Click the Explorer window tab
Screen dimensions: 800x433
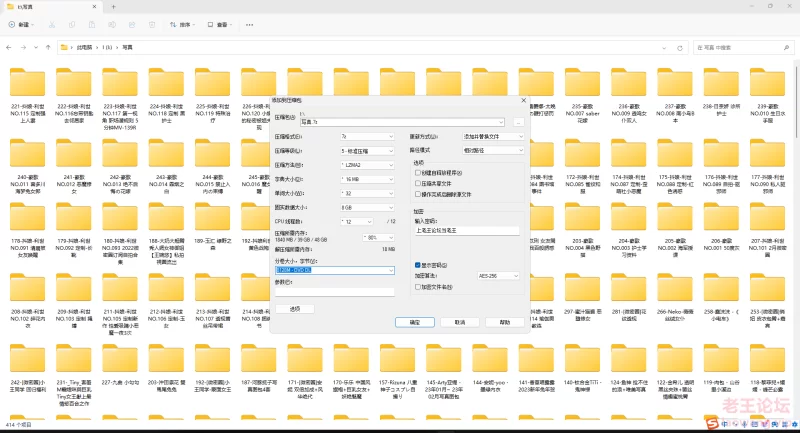(51, 7)
